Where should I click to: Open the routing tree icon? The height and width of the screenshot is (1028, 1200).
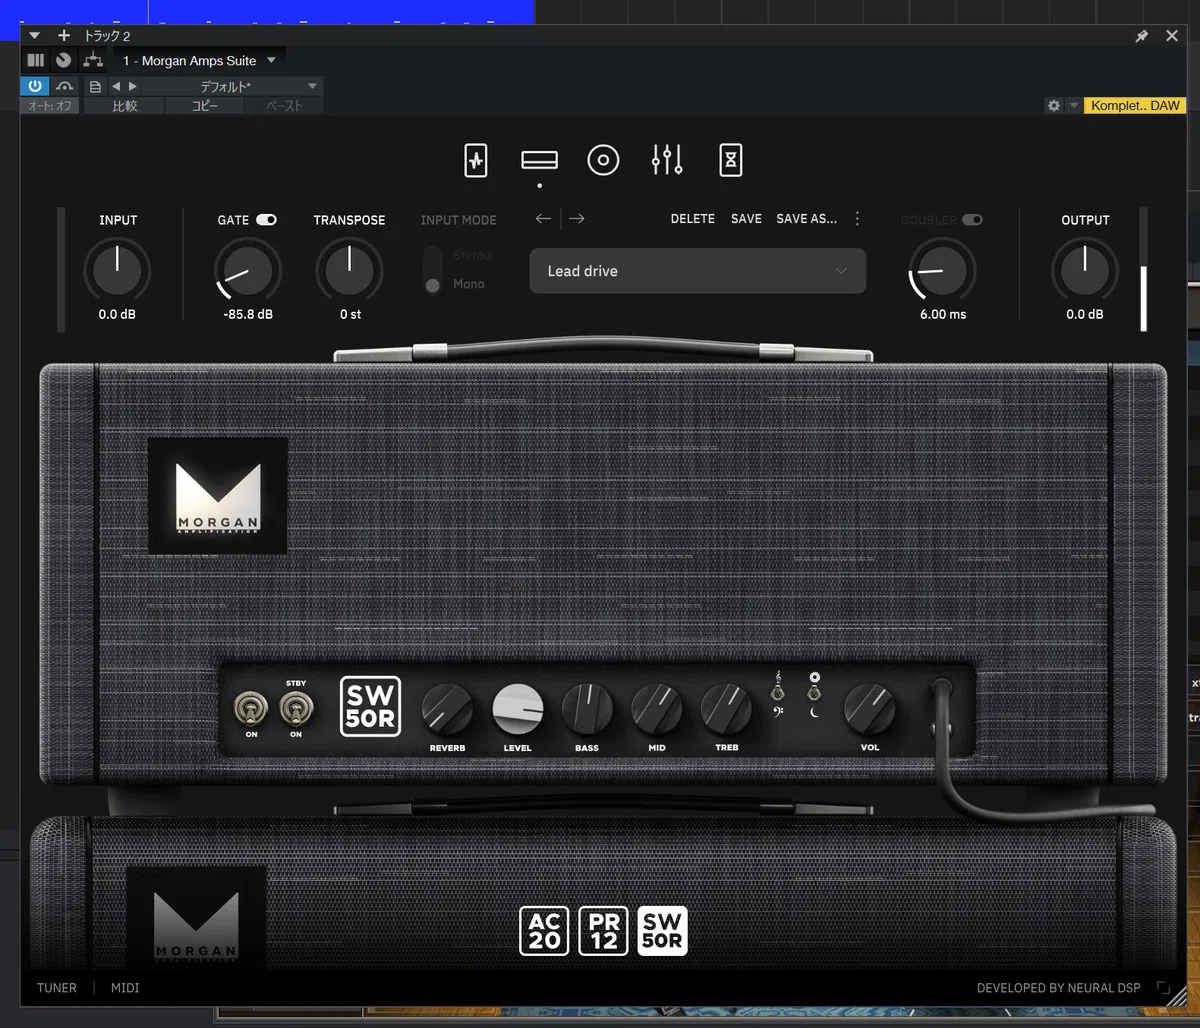[93, 60]
